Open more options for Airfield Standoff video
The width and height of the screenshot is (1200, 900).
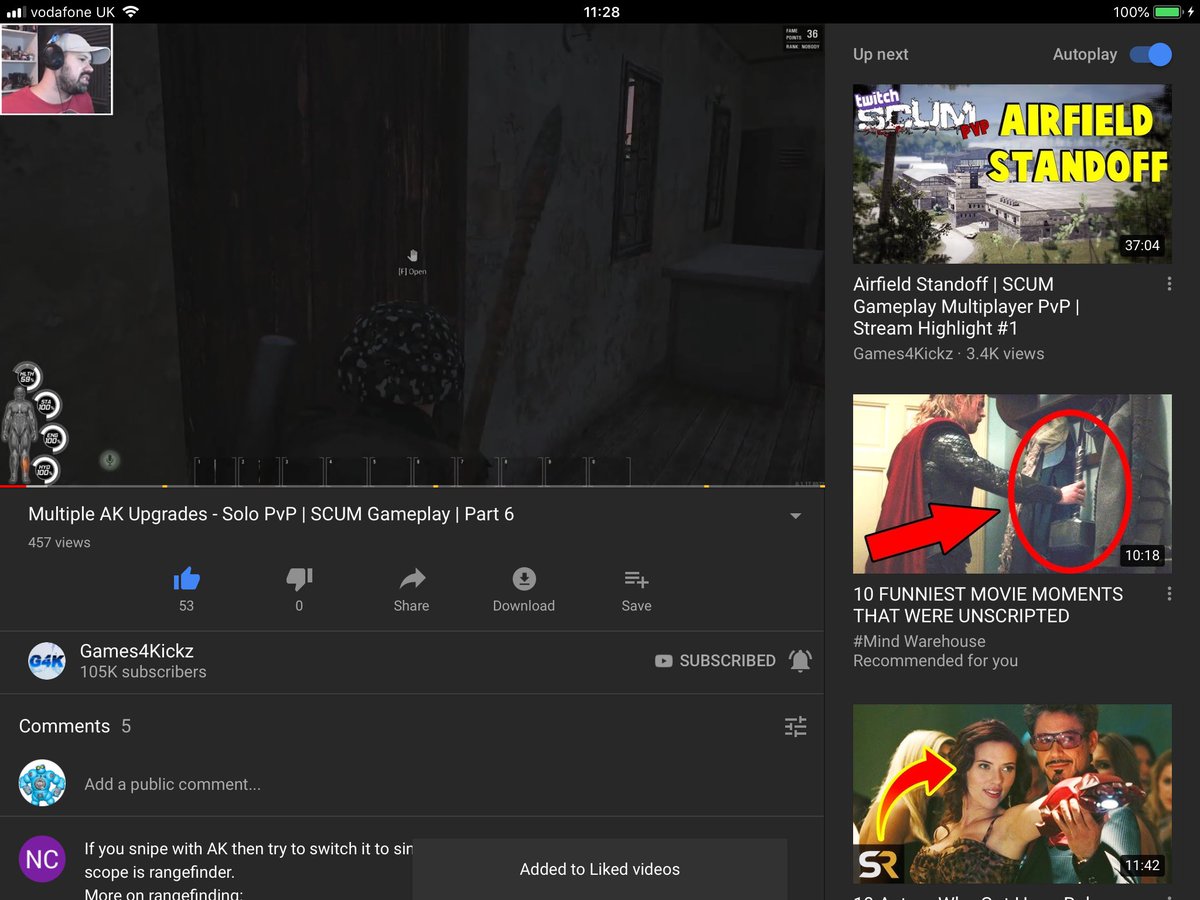[1169, 285]
